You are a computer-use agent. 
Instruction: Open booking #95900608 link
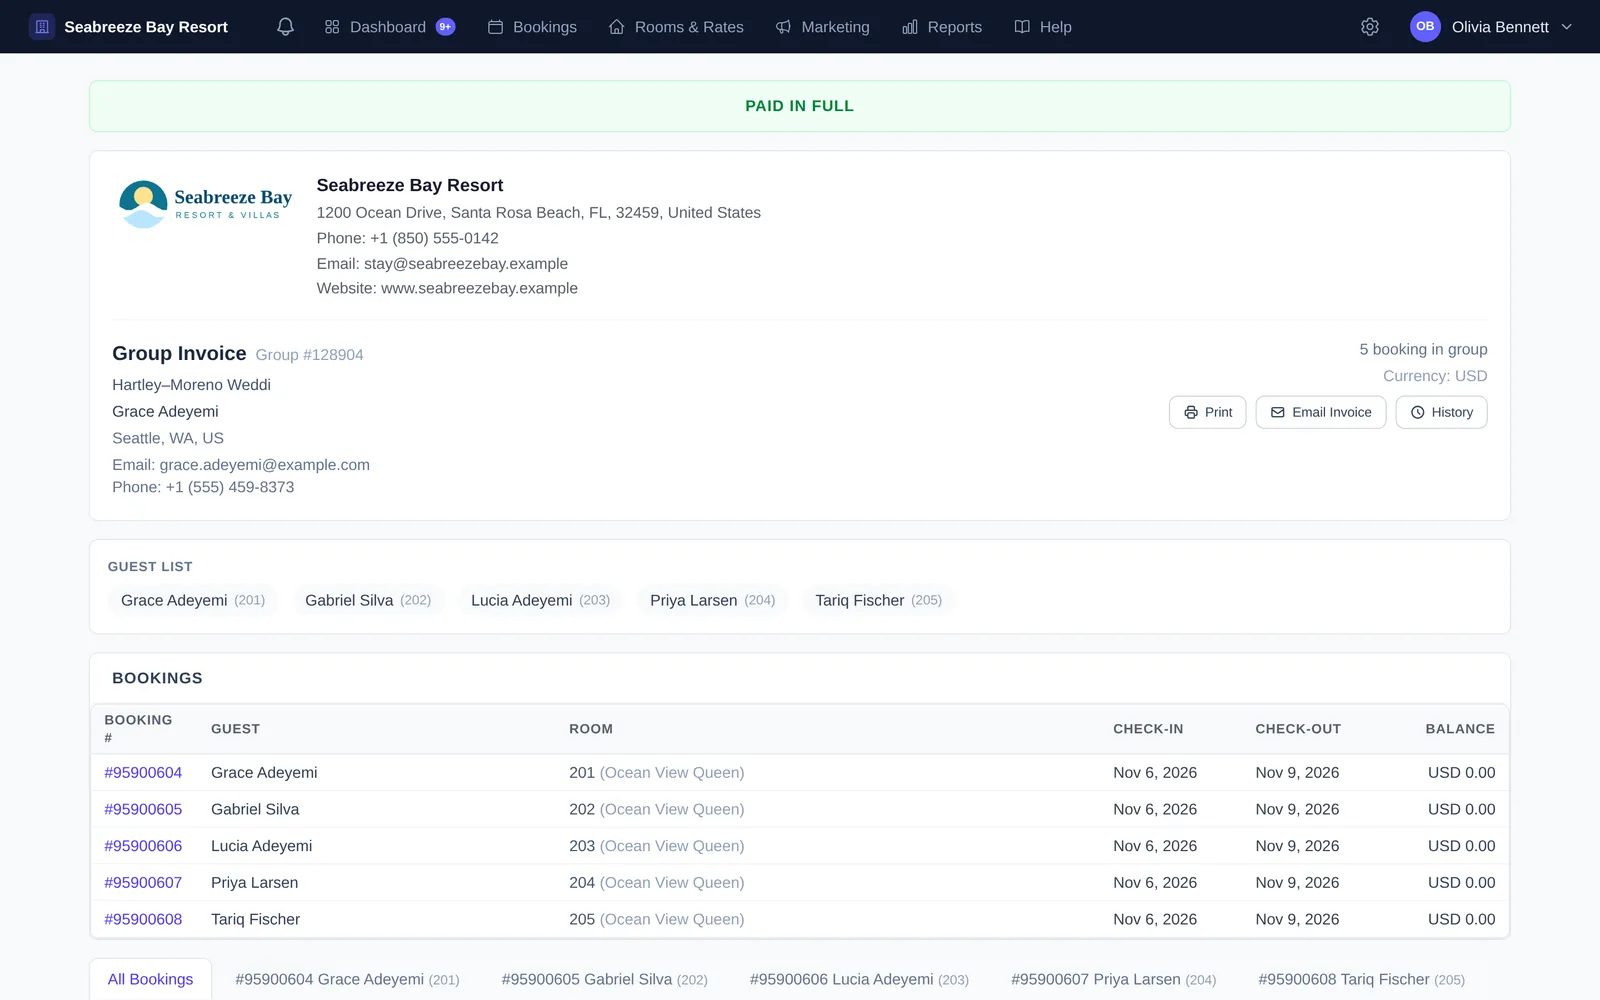click(x=143, y=919)
